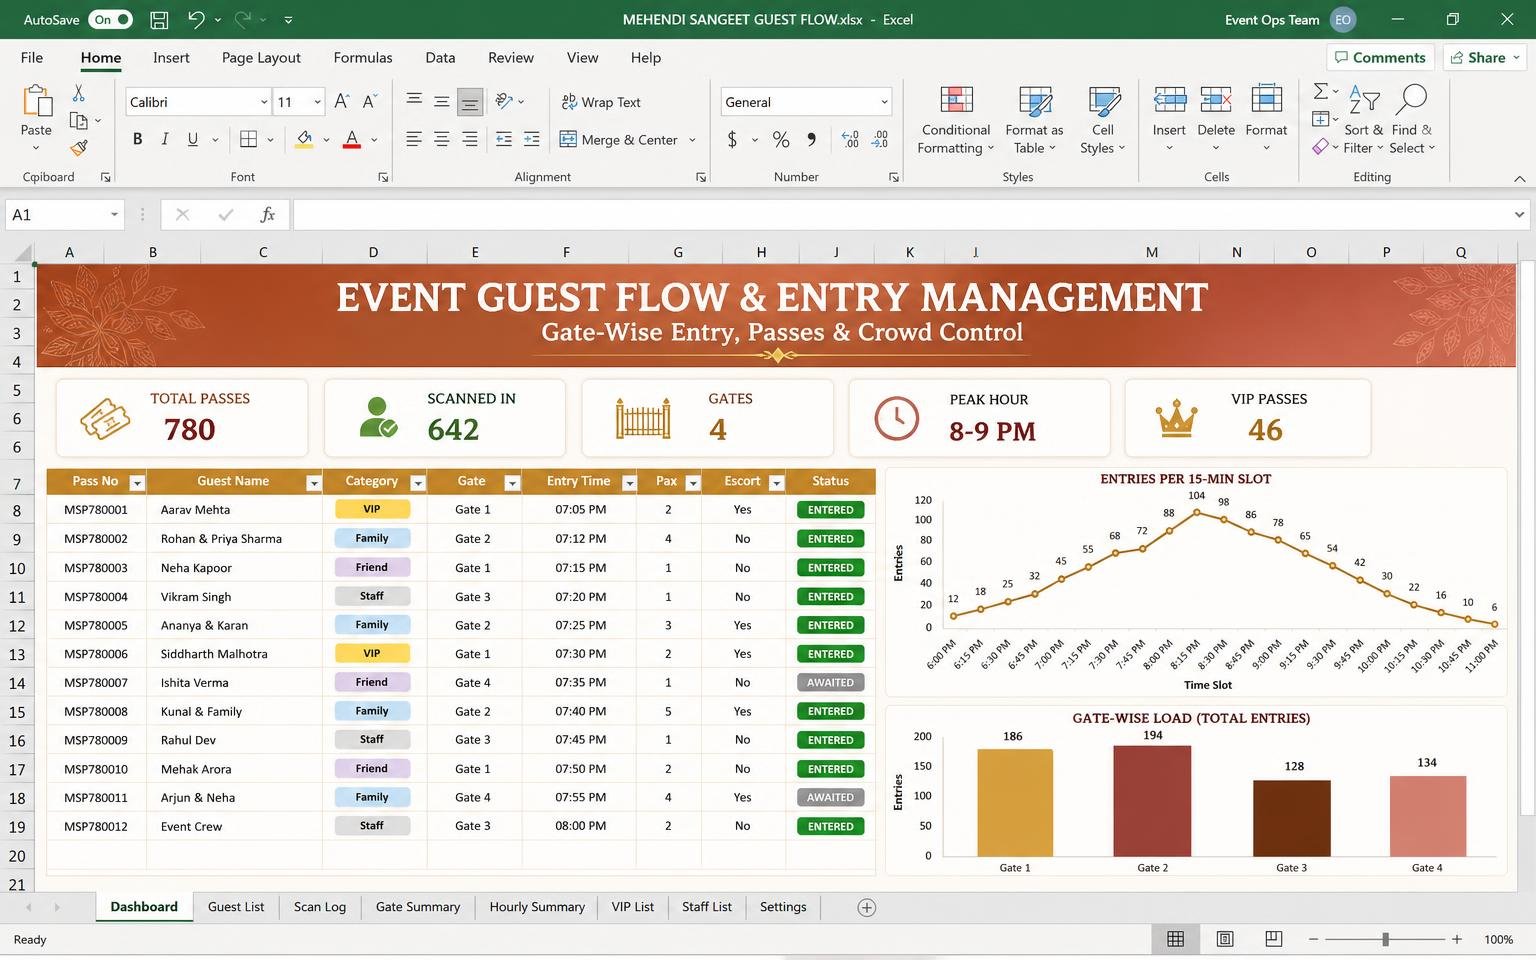Expand the Name Box dropdown arrow

pos(114,214)
